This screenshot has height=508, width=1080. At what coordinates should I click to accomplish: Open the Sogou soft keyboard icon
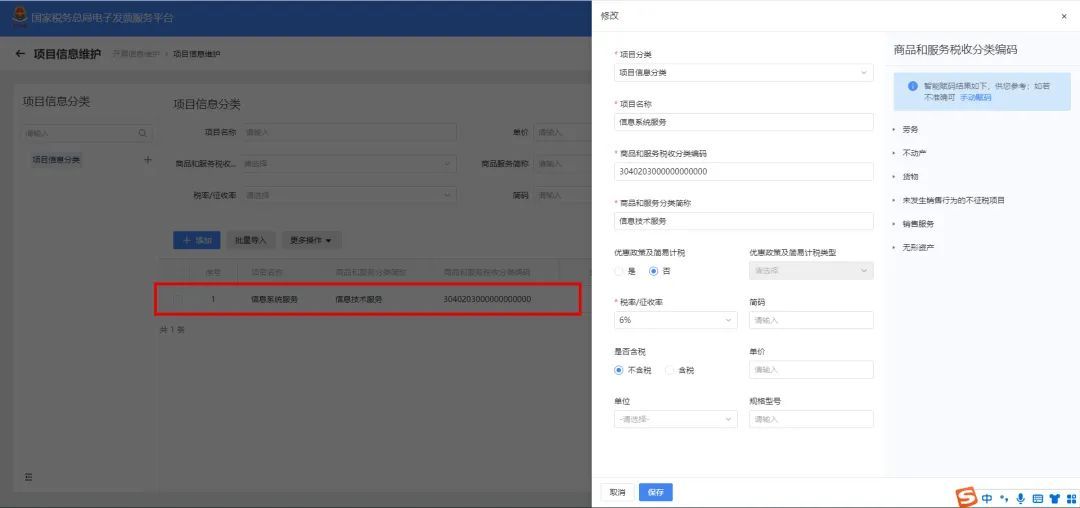[x=1038, y=498]
